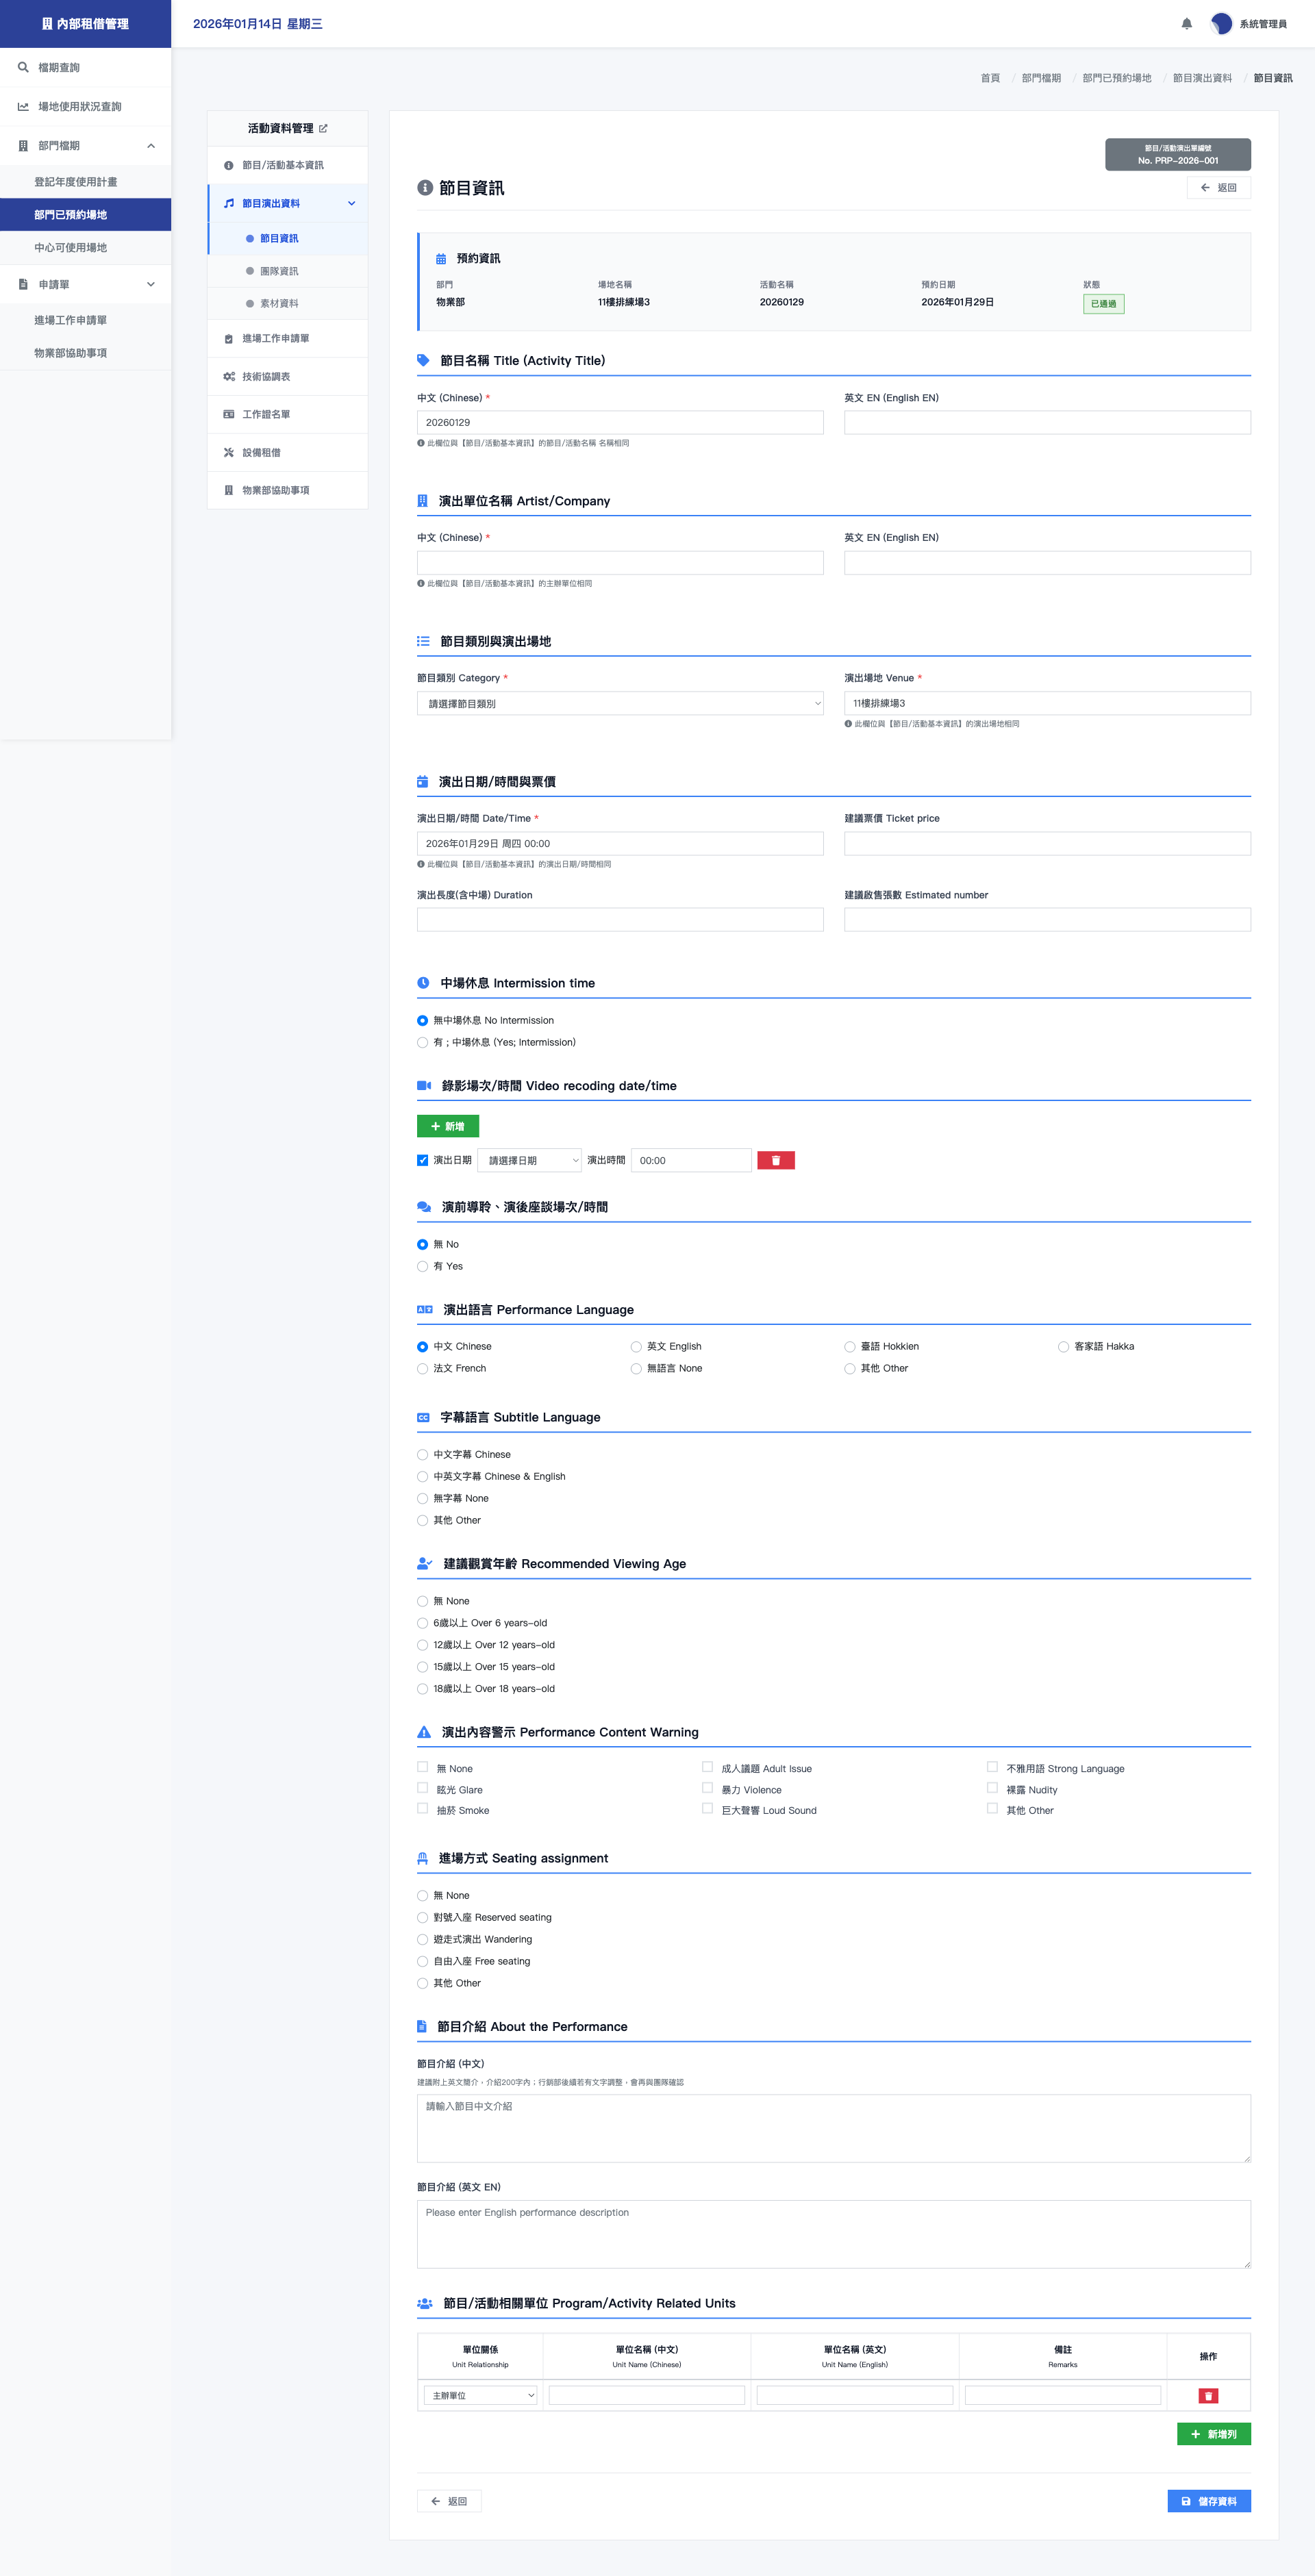The height and width of the screenshot is (2576, 1315).
Task: Open external link icon beside 活動資料管理
Action: [323, 129]
